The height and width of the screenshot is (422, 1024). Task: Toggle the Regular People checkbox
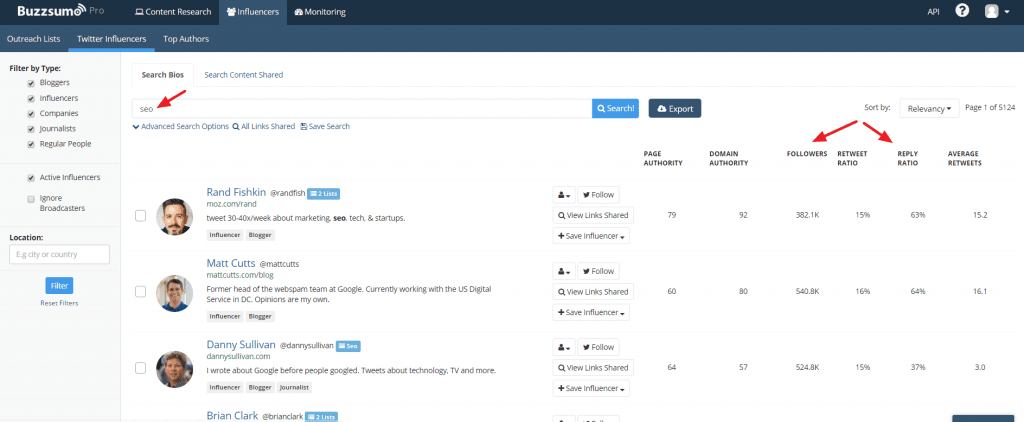(x=31, y=144)
